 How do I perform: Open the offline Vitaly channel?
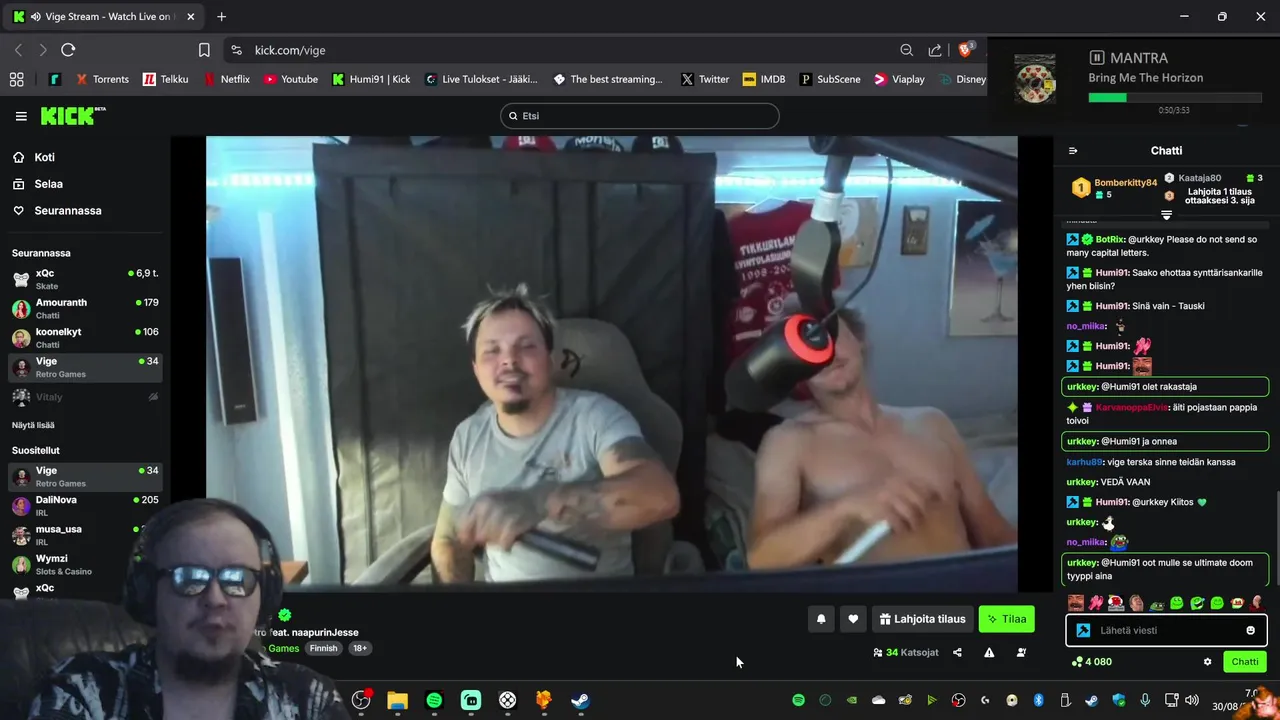tap(85, 397)
